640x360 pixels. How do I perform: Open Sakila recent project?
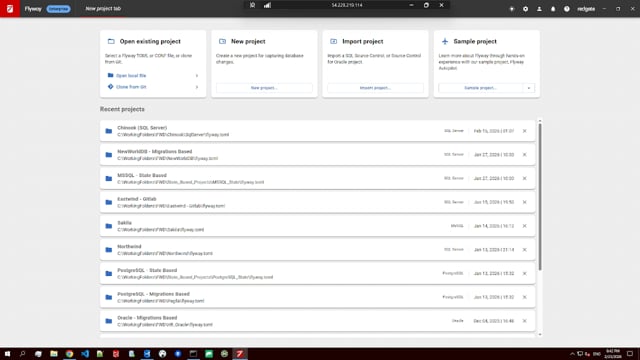pyautogui.click(x=317, y=226)
